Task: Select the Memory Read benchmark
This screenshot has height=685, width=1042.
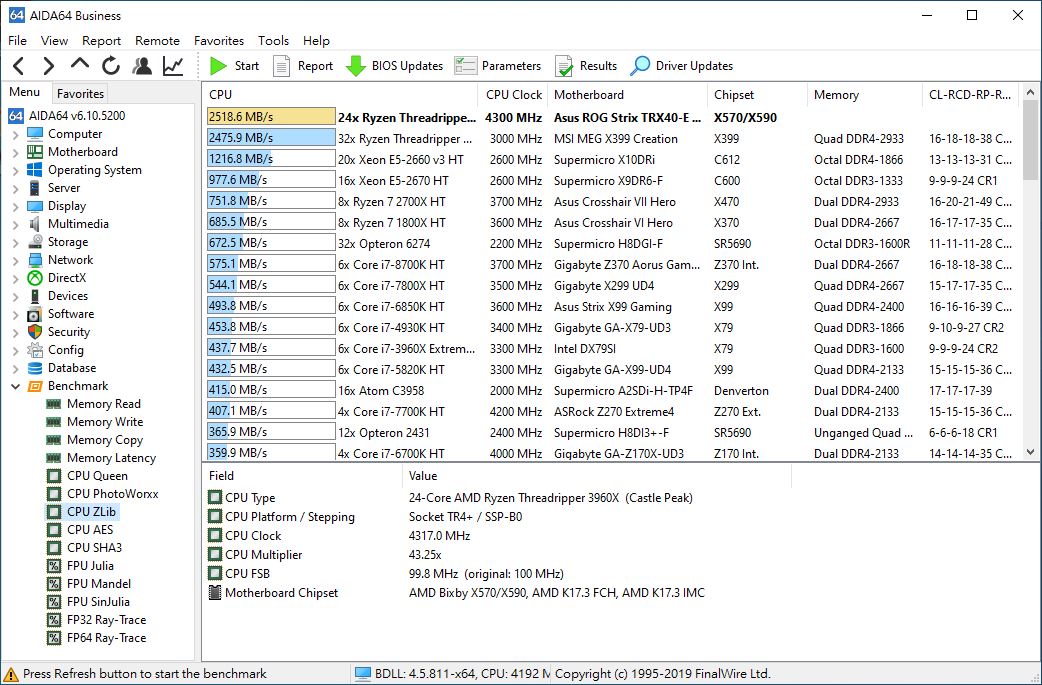Action: 104,404
